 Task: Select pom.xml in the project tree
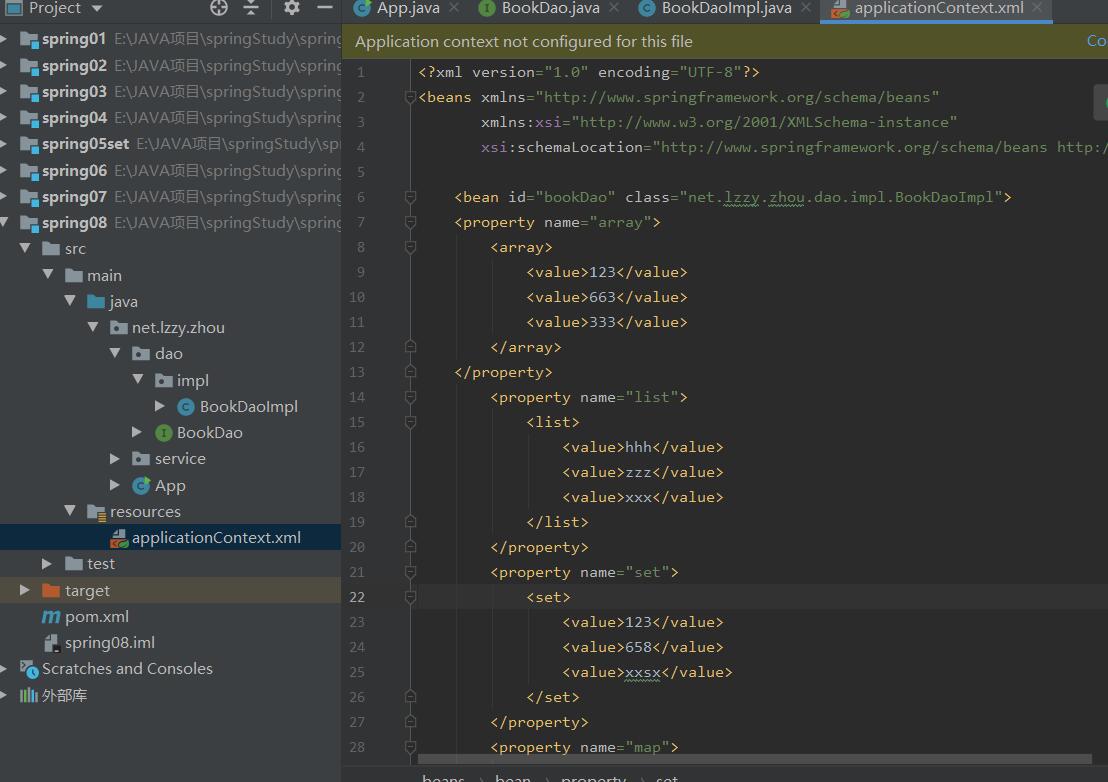(x=96, y=617)
